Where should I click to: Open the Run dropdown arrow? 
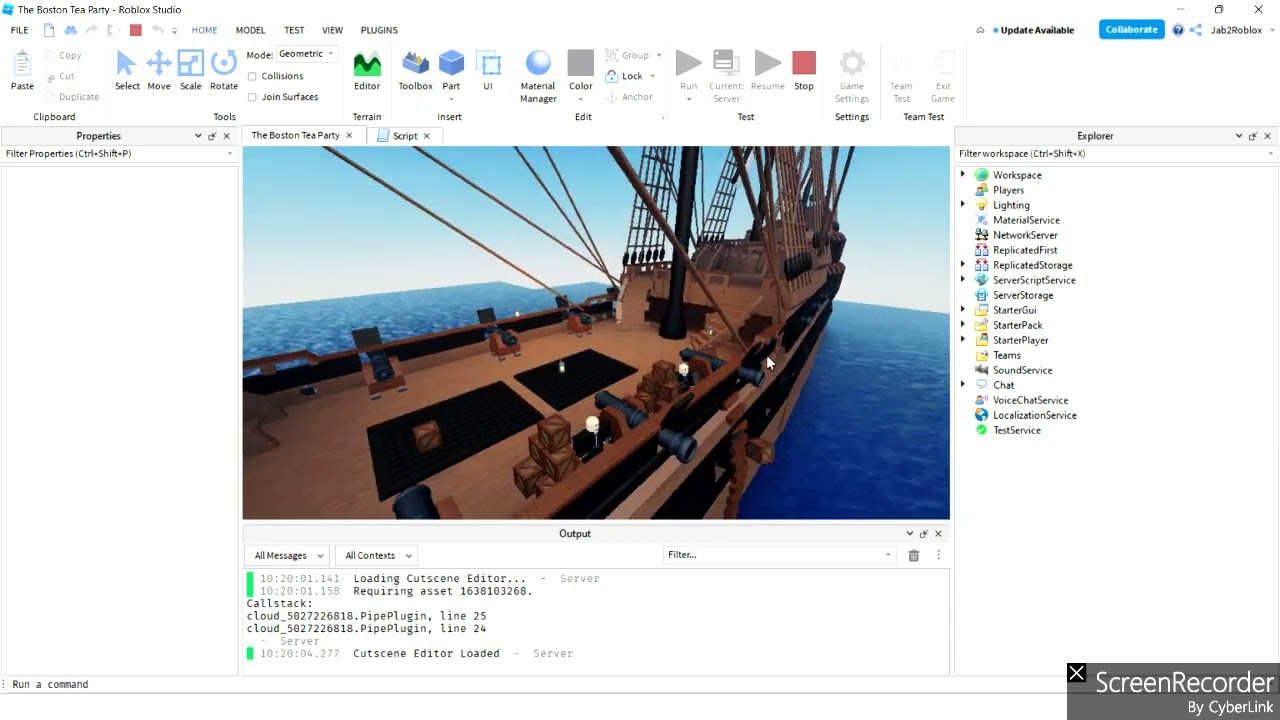pos(688,99)
